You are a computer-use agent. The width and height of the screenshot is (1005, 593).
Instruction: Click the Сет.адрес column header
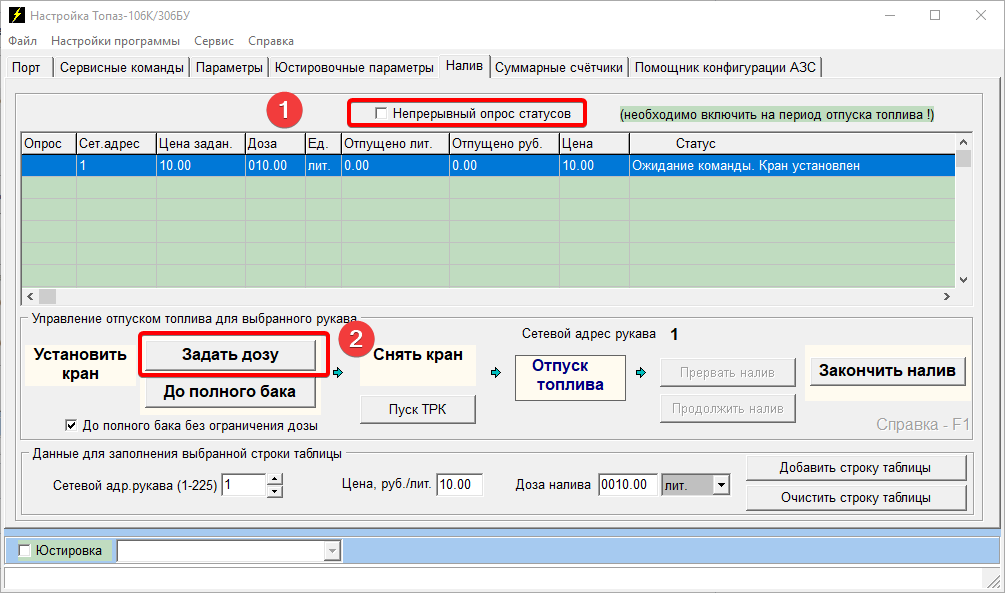click(117, 144)
